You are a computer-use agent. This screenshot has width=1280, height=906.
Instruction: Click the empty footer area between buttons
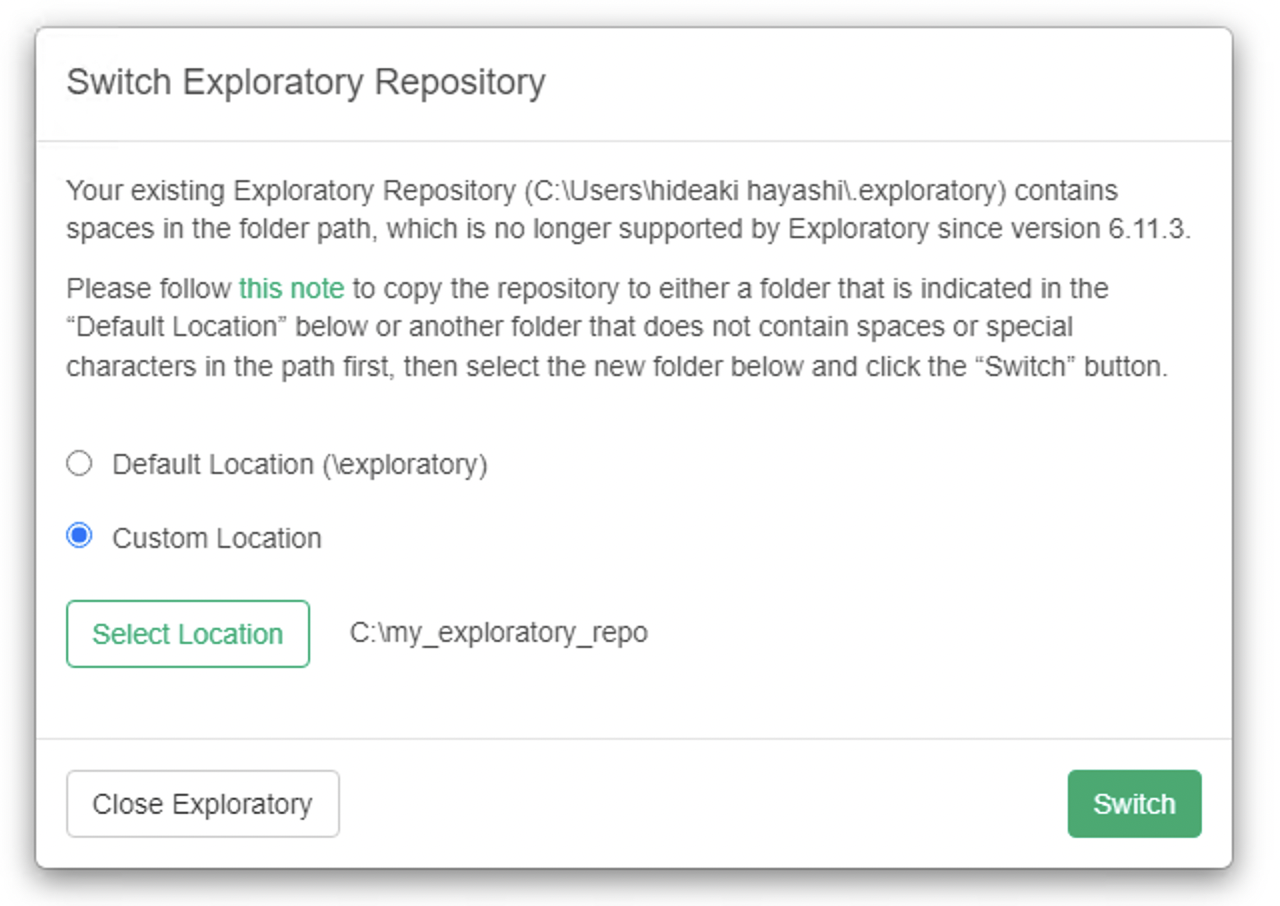pyautogui.click(x=700, y=804)
